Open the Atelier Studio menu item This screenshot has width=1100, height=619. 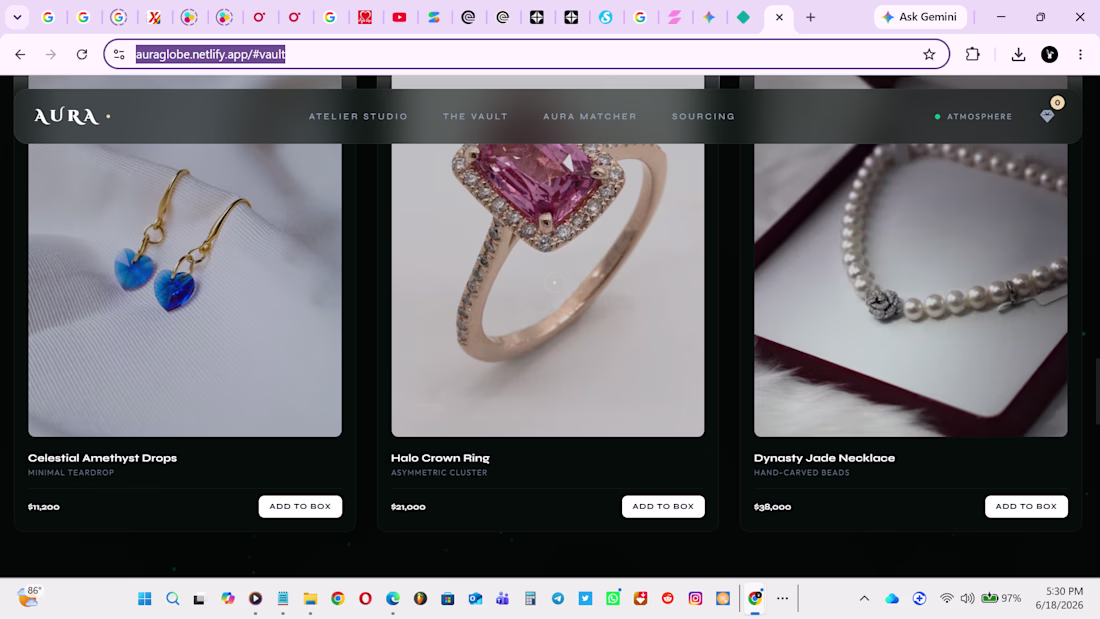click(x=358, y=117)
